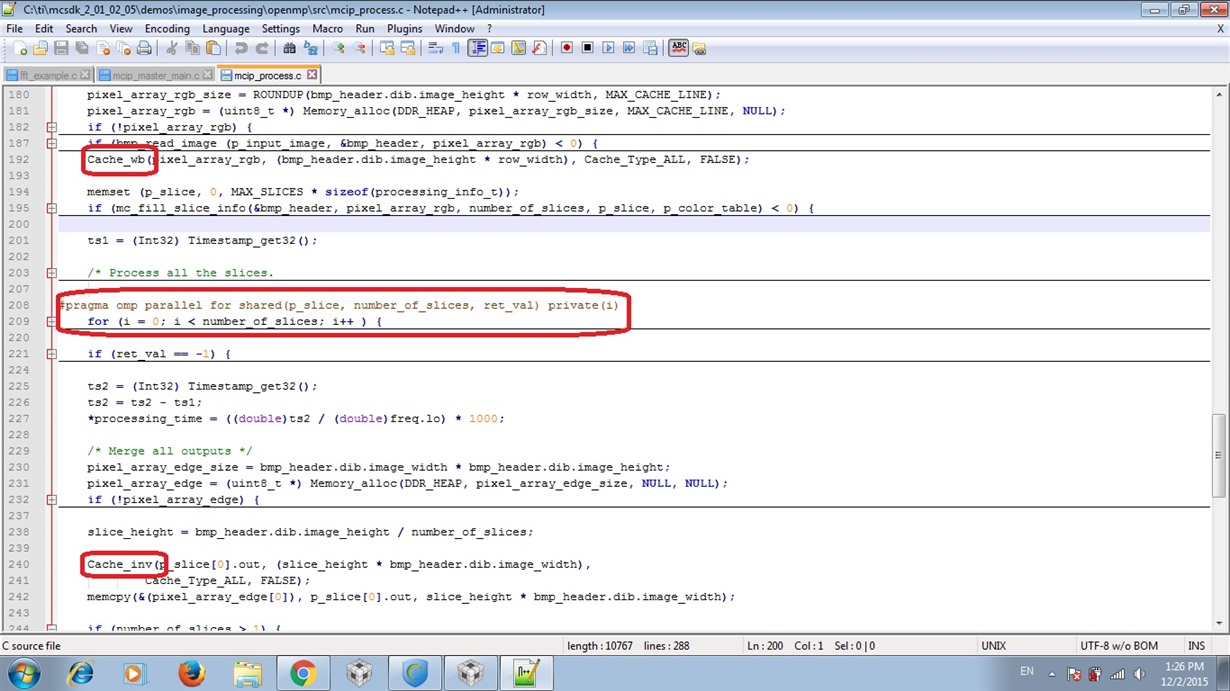Toggle INS insert mode in the status bar
The width and height of the screenshot is (1230, 691).
1196,646
